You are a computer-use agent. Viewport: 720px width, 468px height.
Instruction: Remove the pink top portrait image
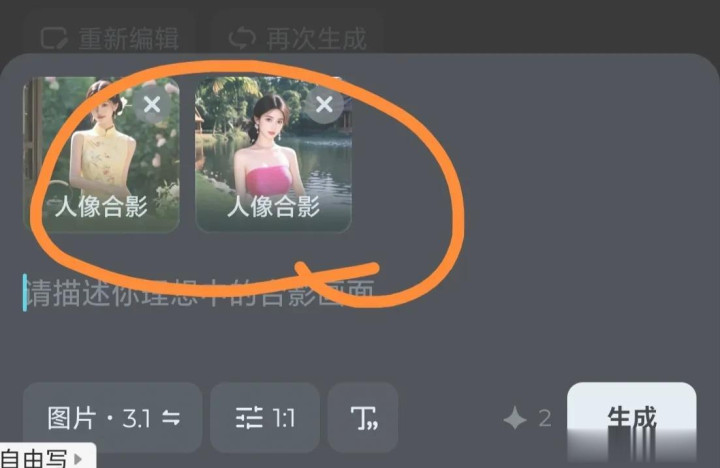tap(324, 105)
